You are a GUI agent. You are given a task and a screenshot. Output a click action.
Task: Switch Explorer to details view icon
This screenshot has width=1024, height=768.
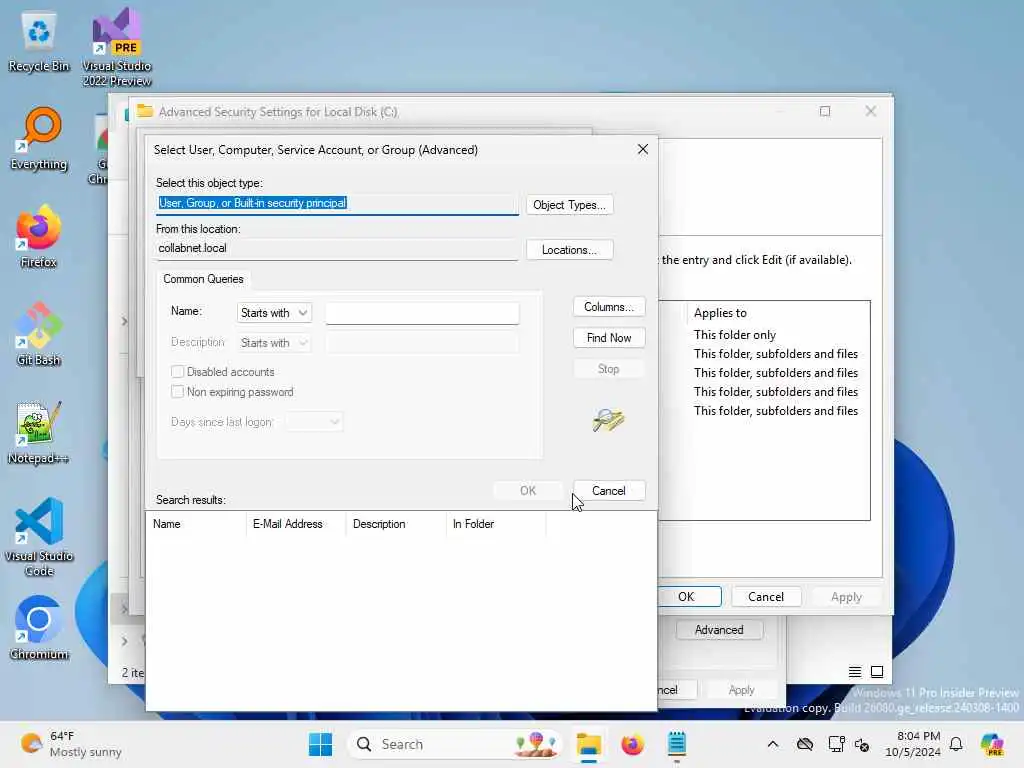tap(854, 672)
